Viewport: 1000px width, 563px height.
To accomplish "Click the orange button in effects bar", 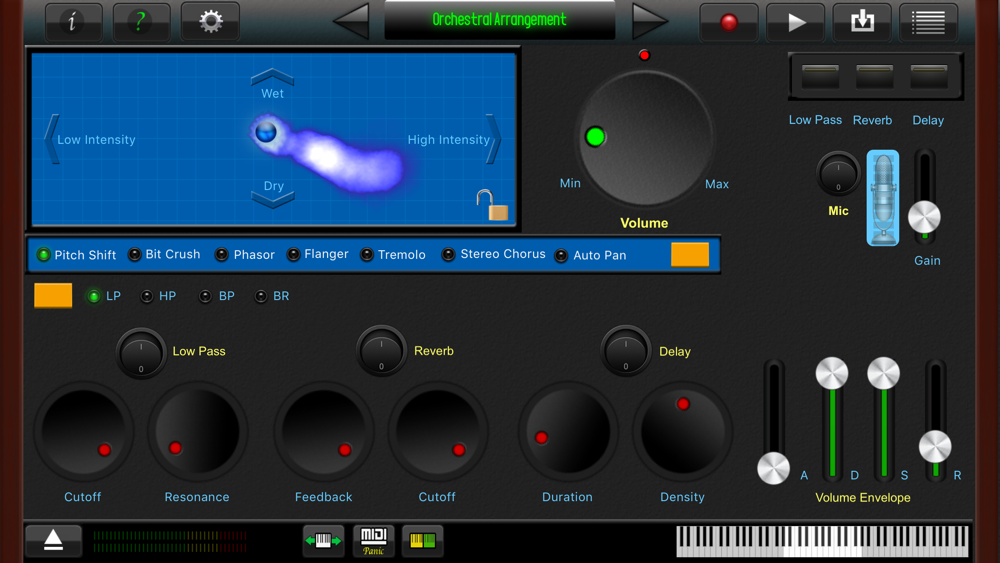I will (690, 254).
